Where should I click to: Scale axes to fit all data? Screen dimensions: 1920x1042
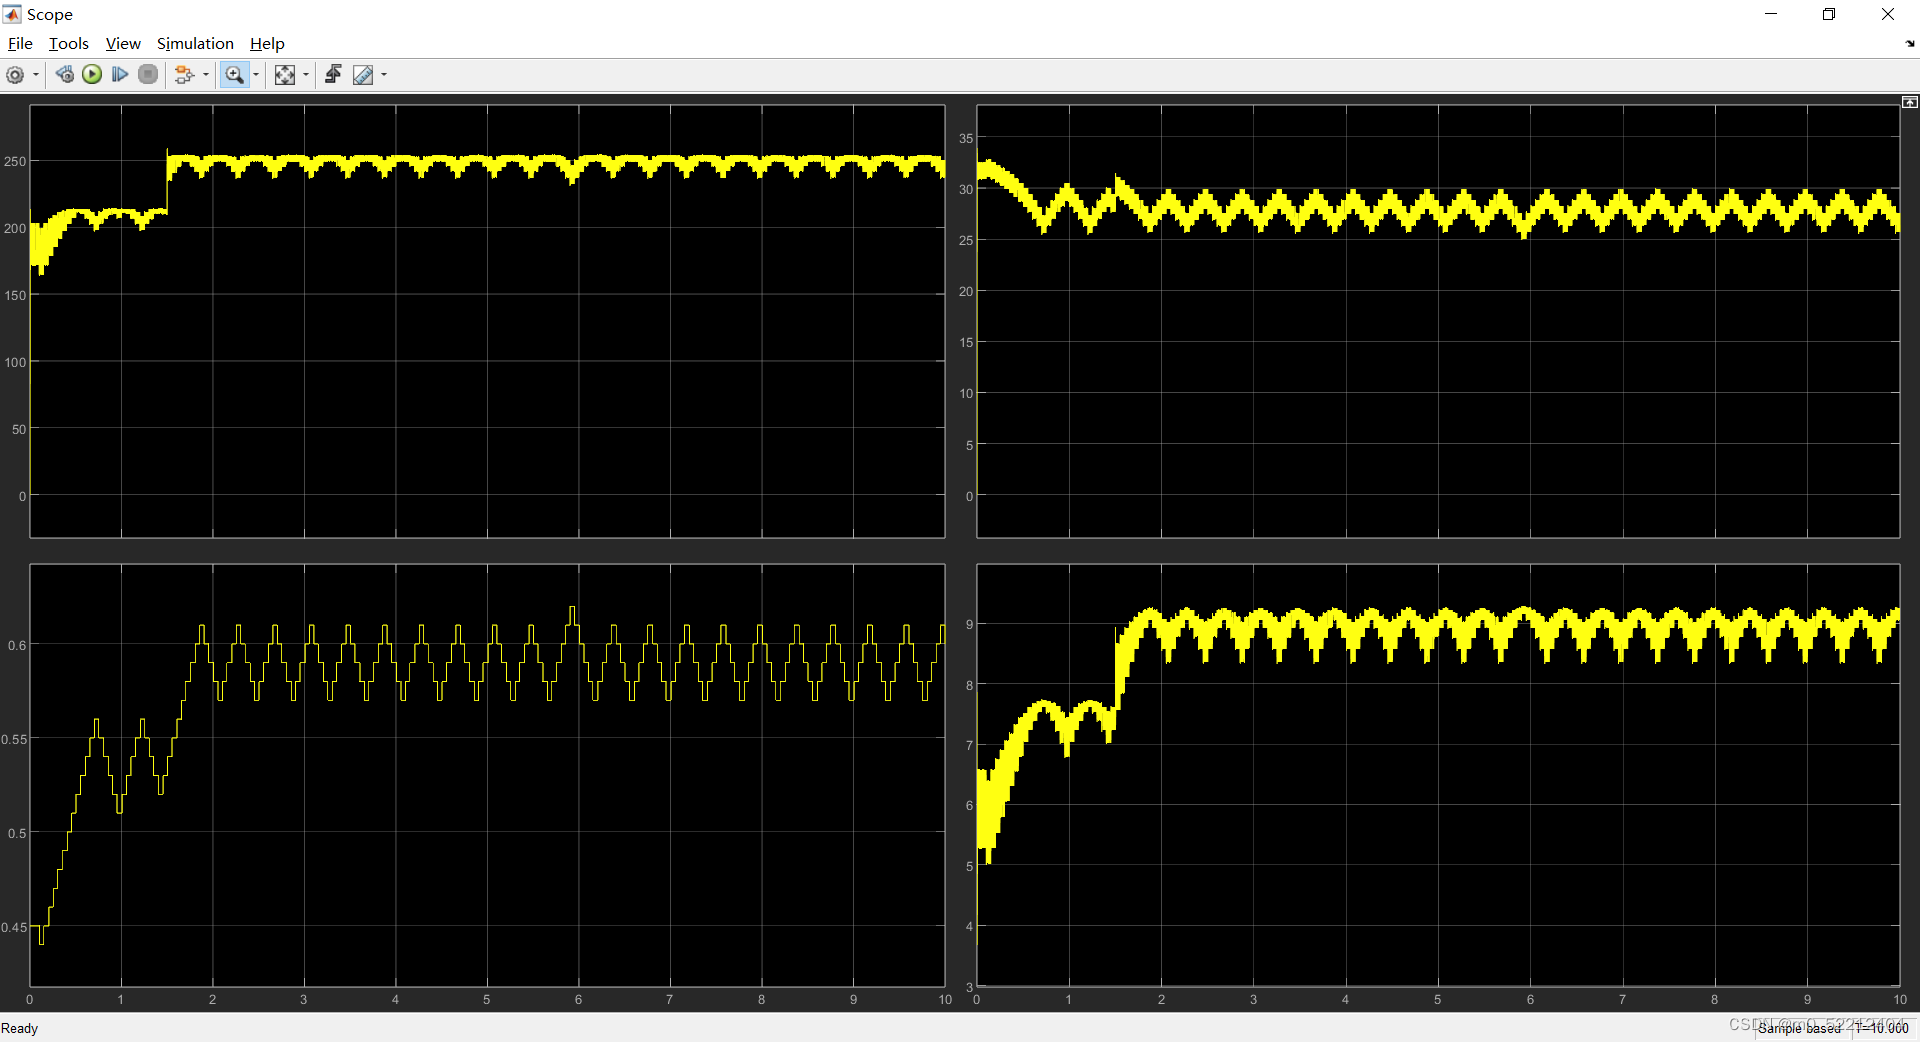pyautogui.click(x=286, y=74)
